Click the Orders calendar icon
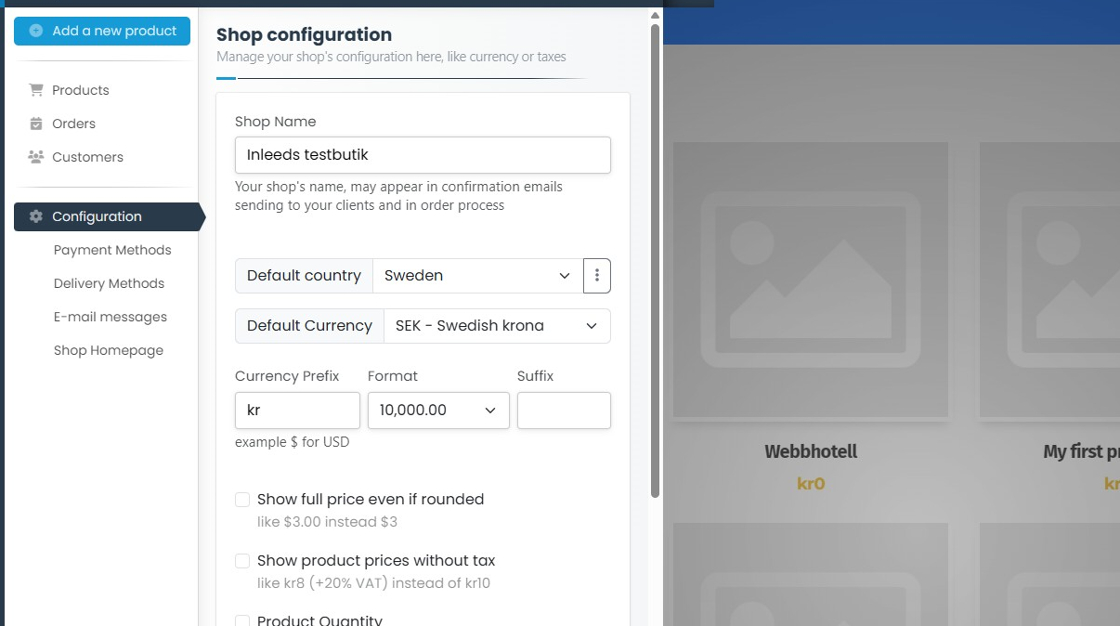 [x=36, y=124]
